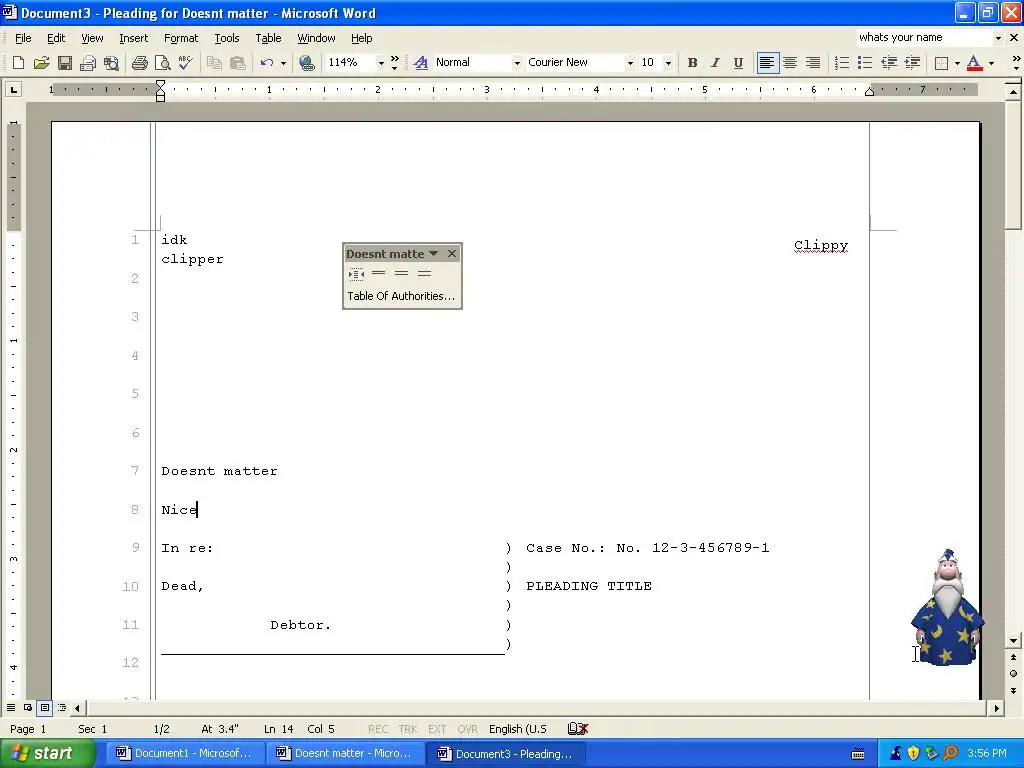Apply outside border to the paragraph
This screenshot has width=1024, height=768.
[941, 63]
